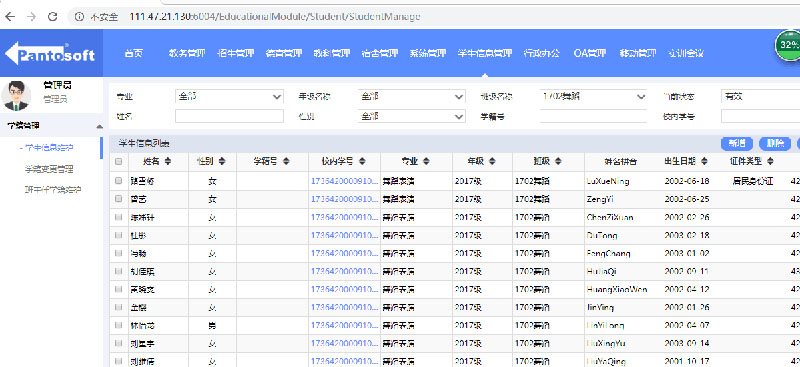
Task: Sort by the 年级 column arrows
Action: pos(492,161)
